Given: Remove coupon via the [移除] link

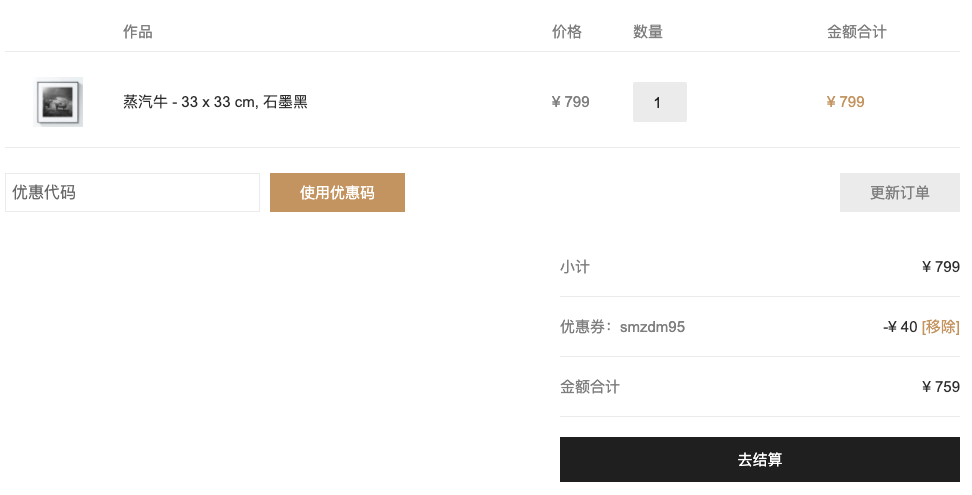Looking at the screenshot, I should click(940, 326).
